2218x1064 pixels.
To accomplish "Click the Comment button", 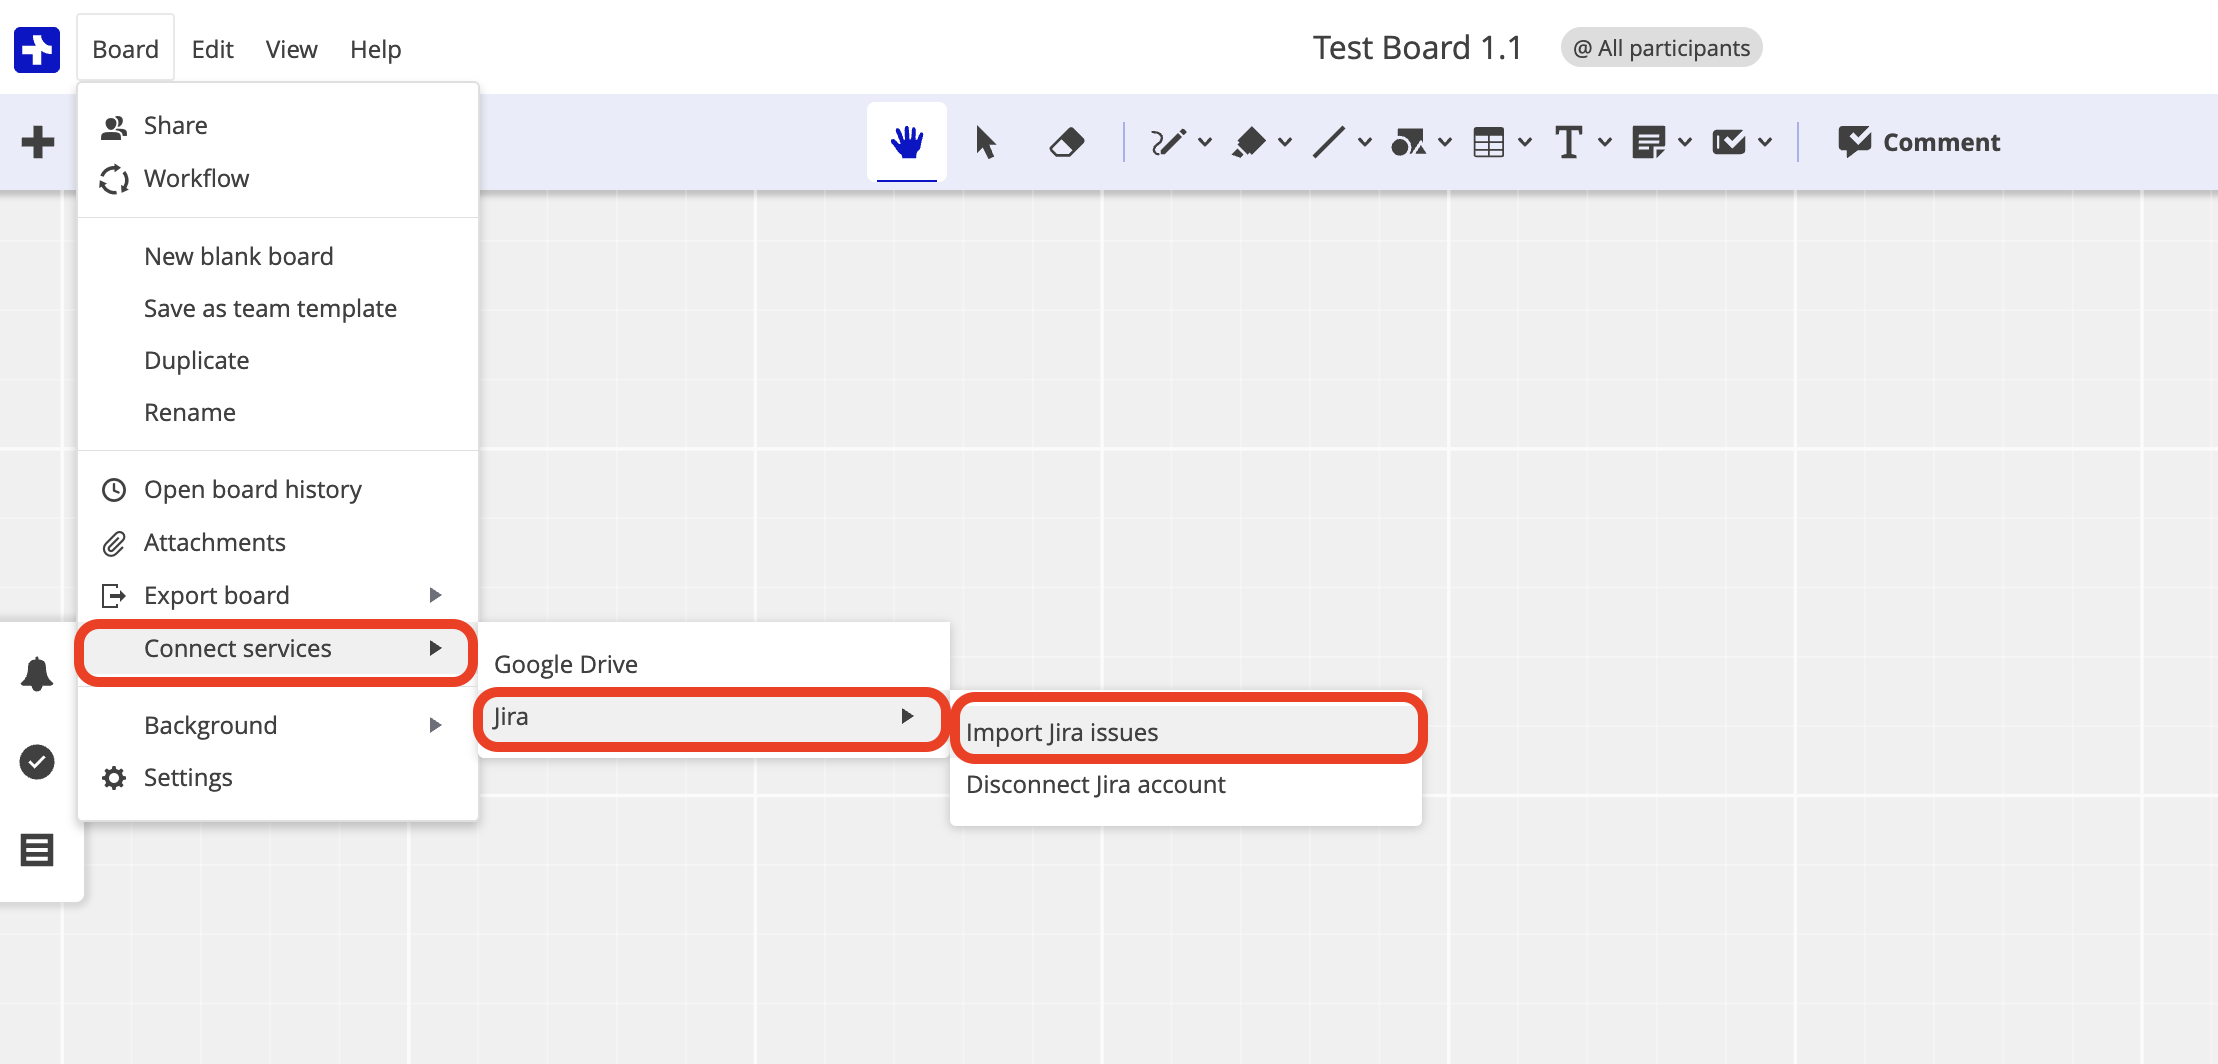I will [1919, 142].
